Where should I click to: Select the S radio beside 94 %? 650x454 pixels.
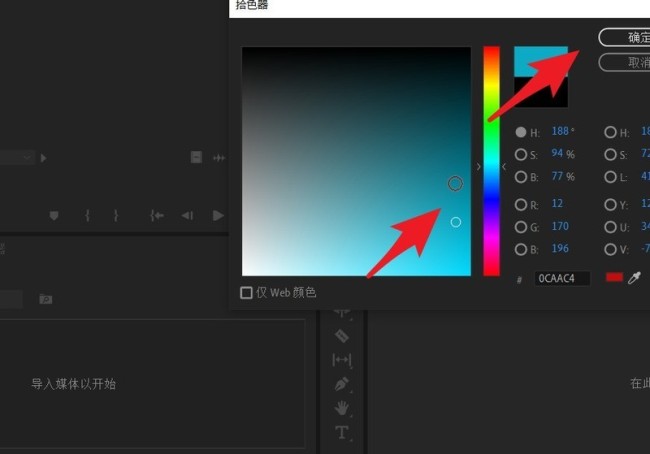pos(521,155)
